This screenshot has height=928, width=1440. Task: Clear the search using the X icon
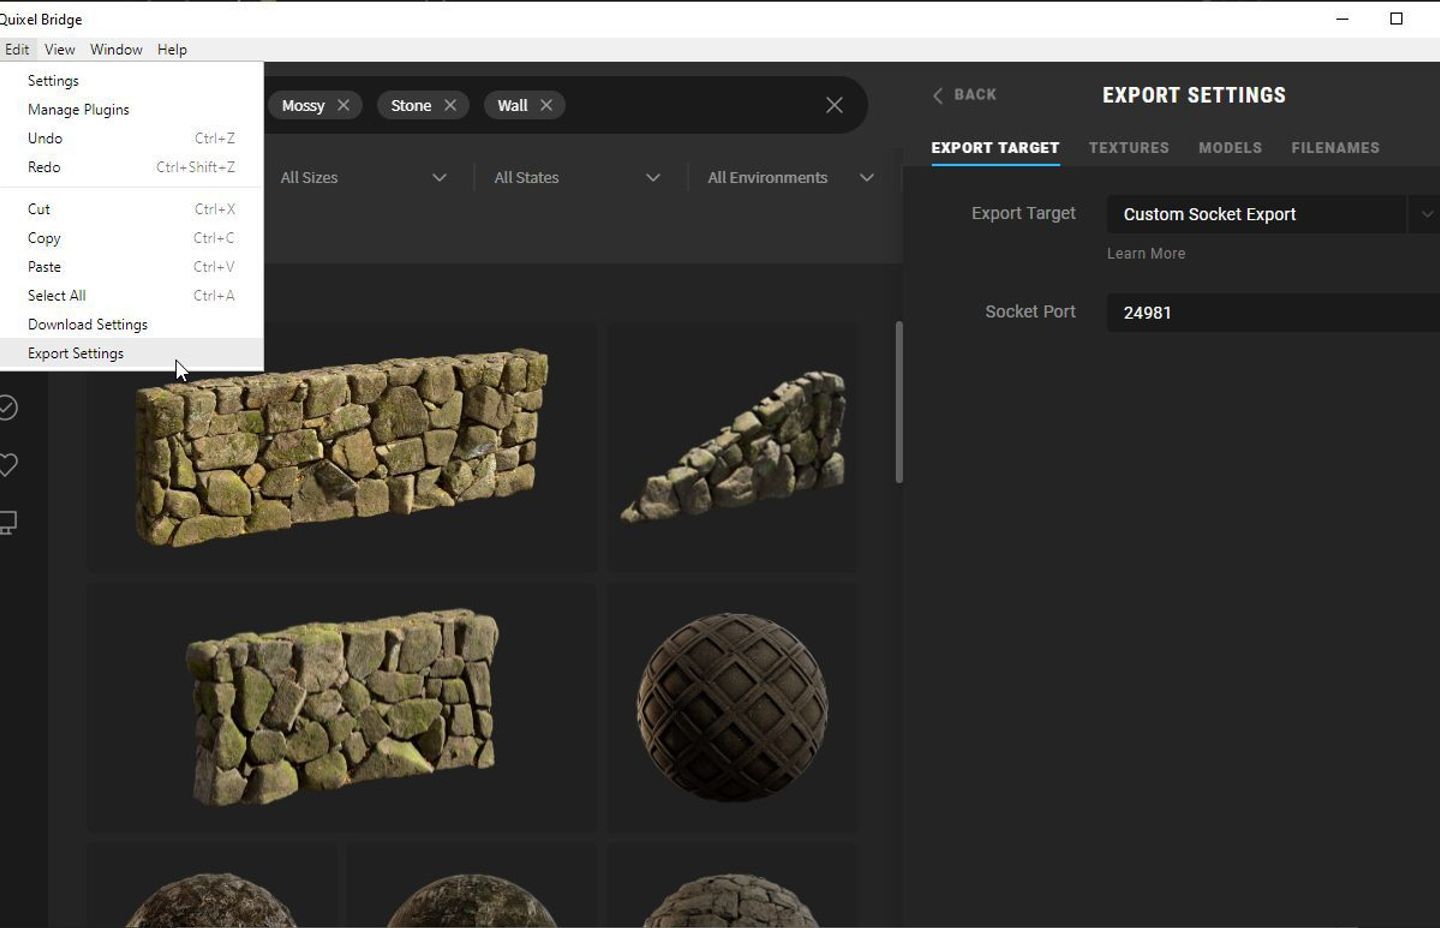point(834,104)
